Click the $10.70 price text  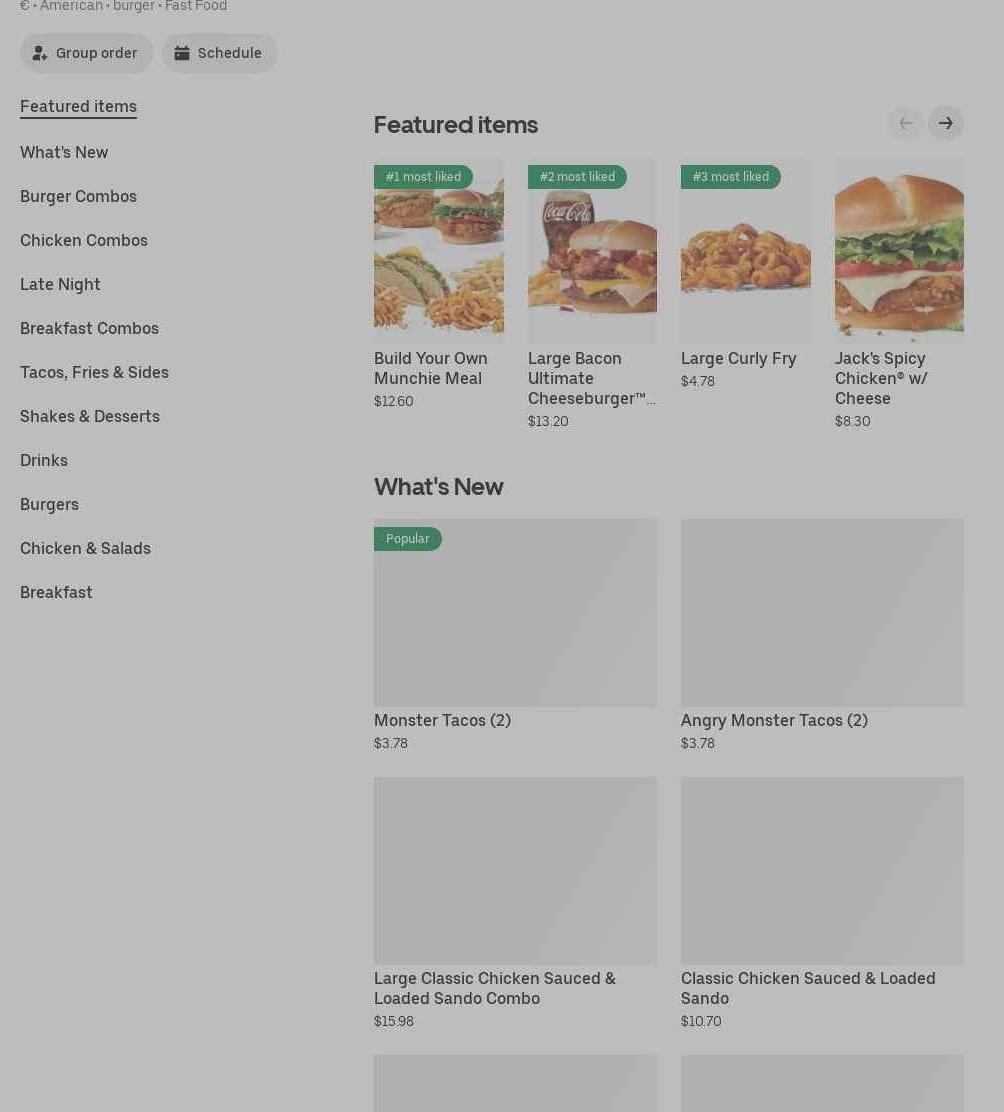point(701,1021)
